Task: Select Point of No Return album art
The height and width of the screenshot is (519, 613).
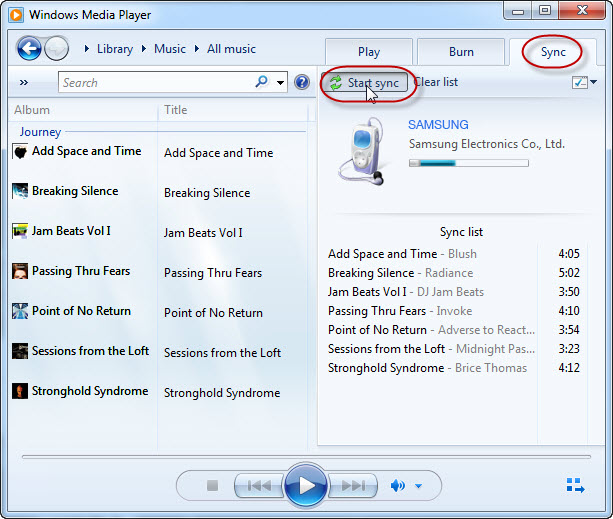Action: point(20,311)
